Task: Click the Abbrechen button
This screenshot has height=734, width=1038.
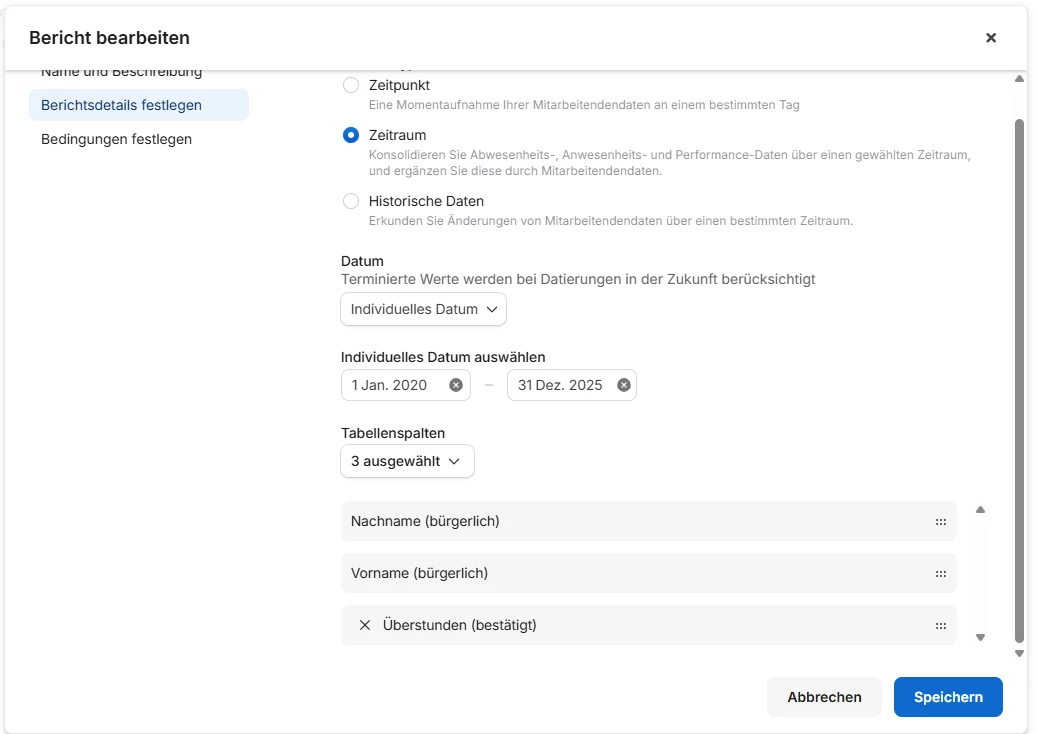Action: coord(824,697)
